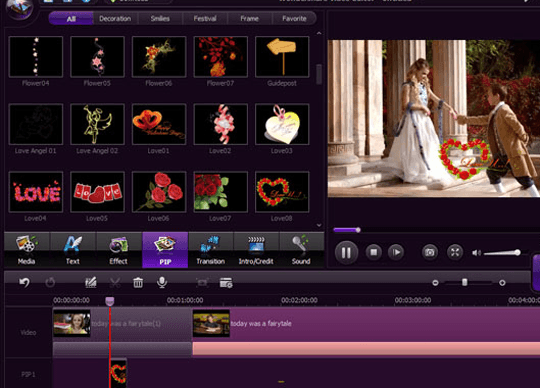Open the Transition panel

[x=211, y=250]
